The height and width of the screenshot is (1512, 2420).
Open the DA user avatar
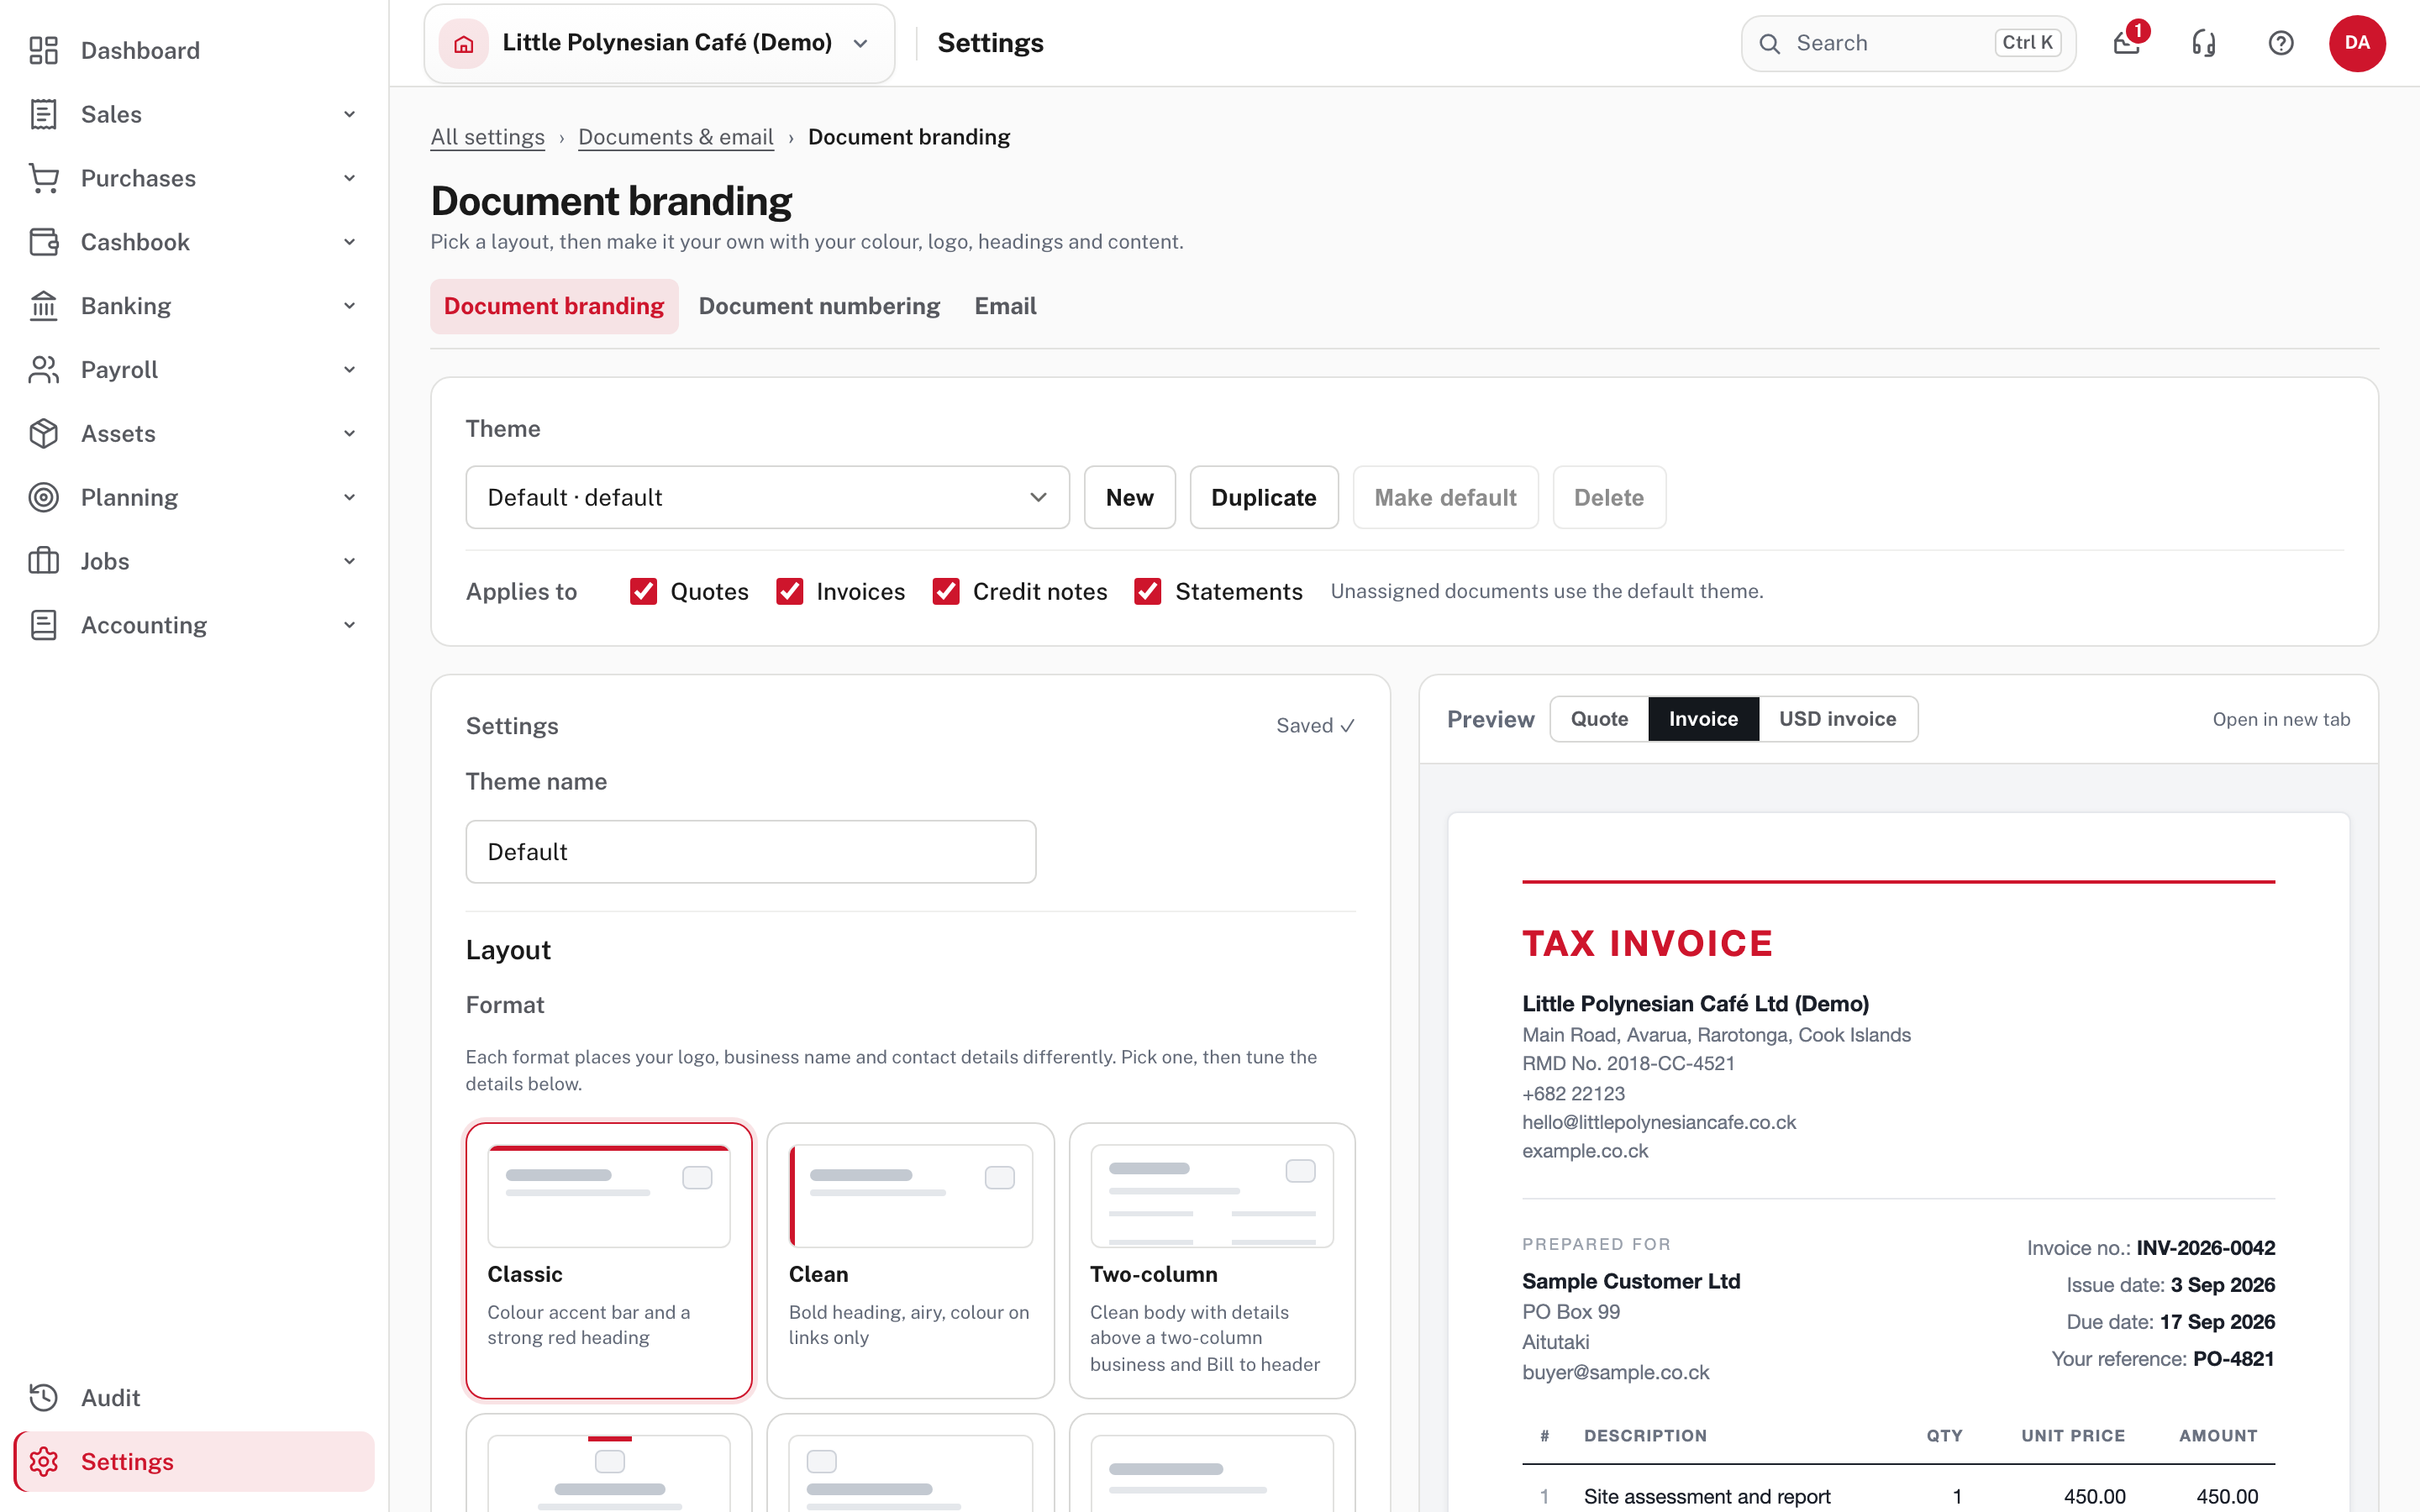click(2357, 43)
